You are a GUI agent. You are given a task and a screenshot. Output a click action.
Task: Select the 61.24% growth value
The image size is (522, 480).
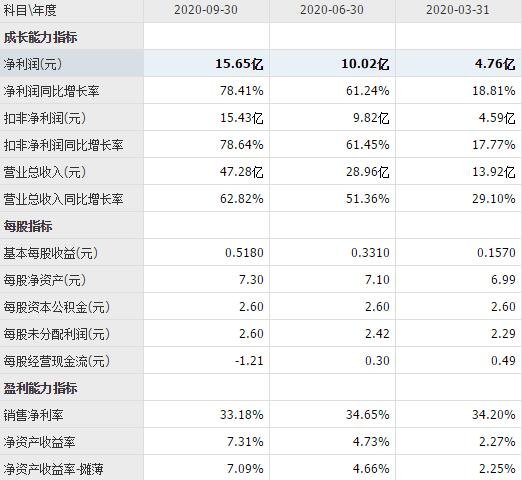368,91
